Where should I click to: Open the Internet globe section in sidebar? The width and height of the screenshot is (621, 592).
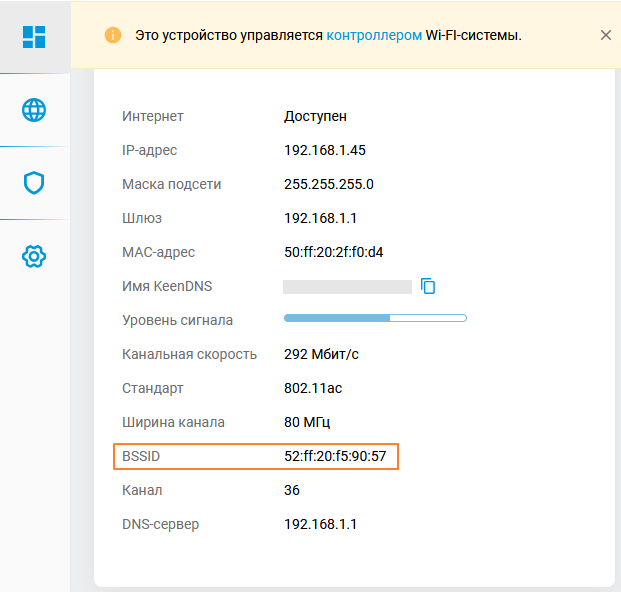tap(34, 110)
